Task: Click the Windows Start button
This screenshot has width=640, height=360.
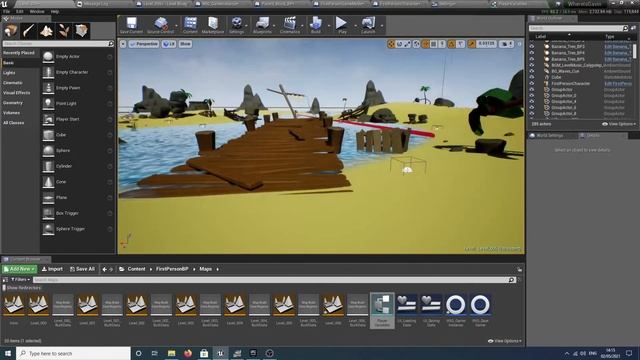Action: pos(8,353)
